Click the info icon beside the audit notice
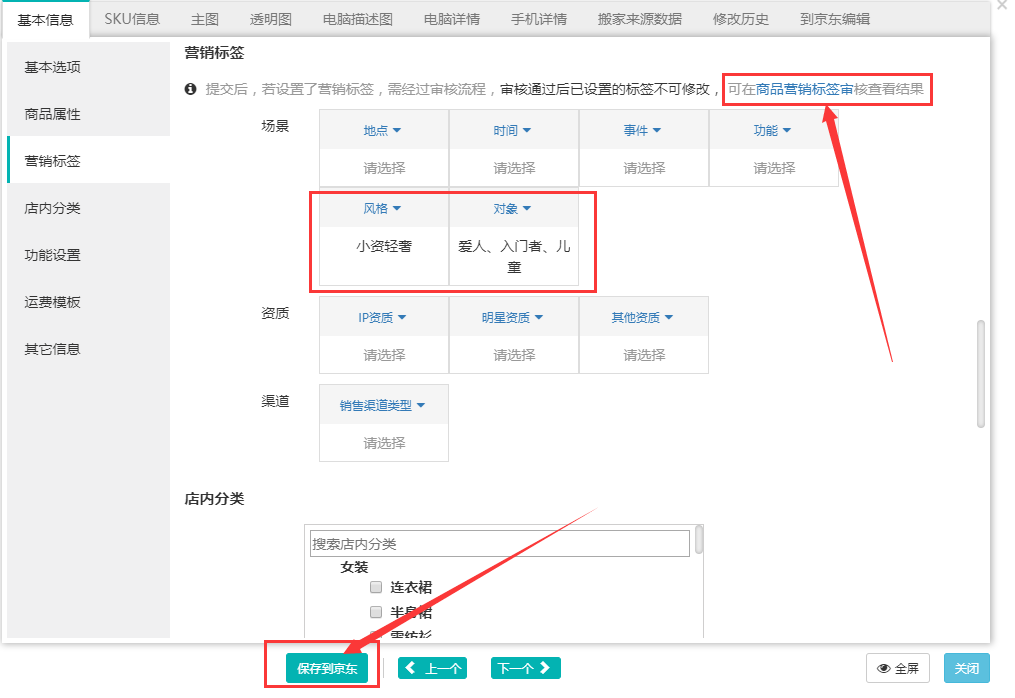The image size is (1015, 698). click(191, 90)
